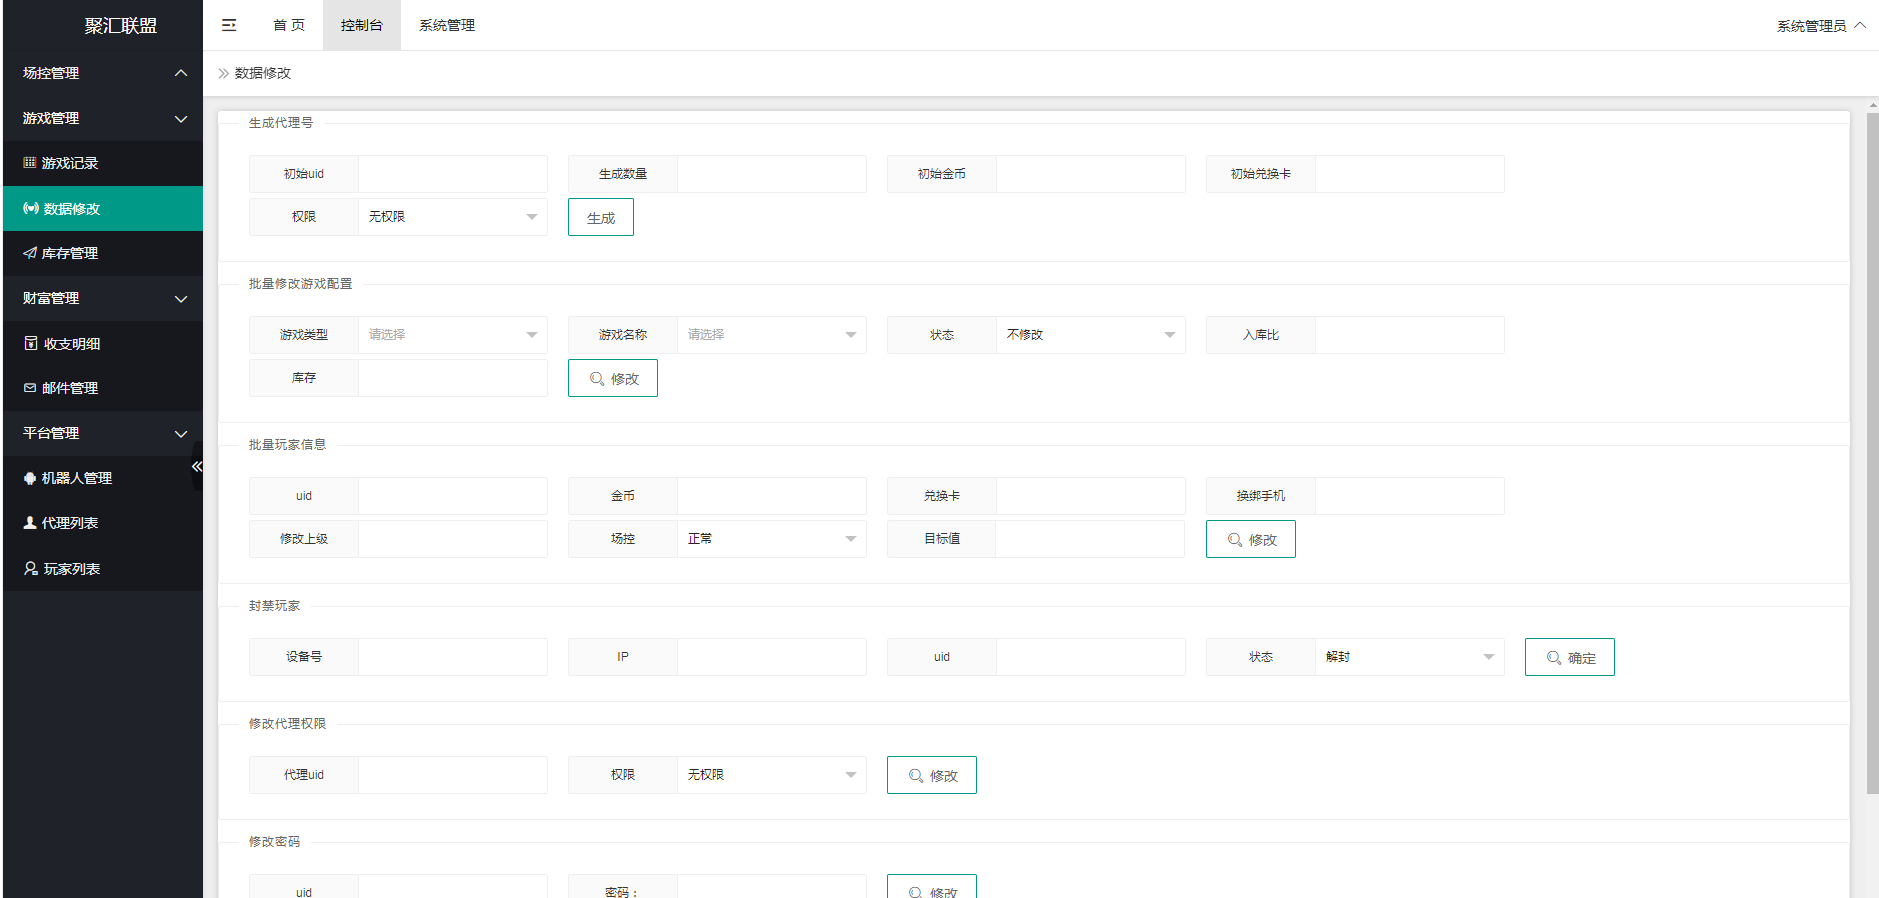Open the 系统管理员 user menu
The image size is (1879, 898).
click(1820, 26)
